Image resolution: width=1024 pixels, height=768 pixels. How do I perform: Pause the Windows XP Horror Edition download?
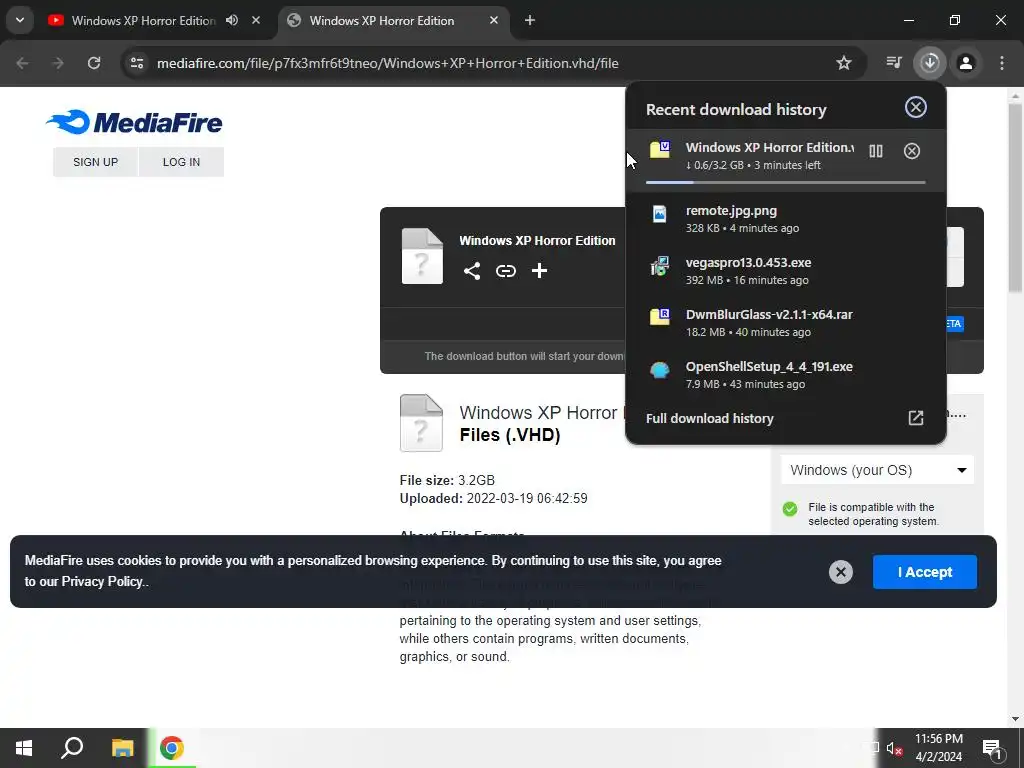coord(876,151)
